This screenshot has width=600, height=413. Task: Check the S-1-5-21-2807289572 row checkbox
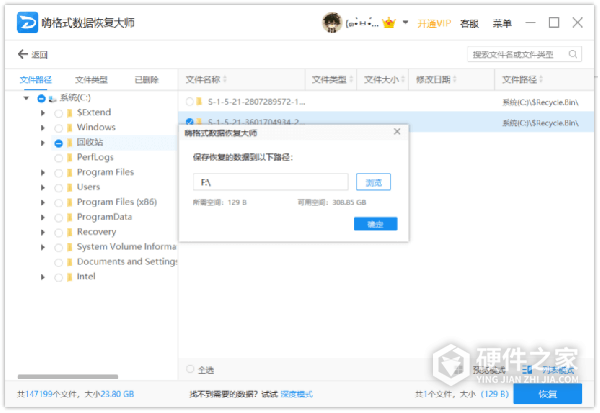click(189, 101)
